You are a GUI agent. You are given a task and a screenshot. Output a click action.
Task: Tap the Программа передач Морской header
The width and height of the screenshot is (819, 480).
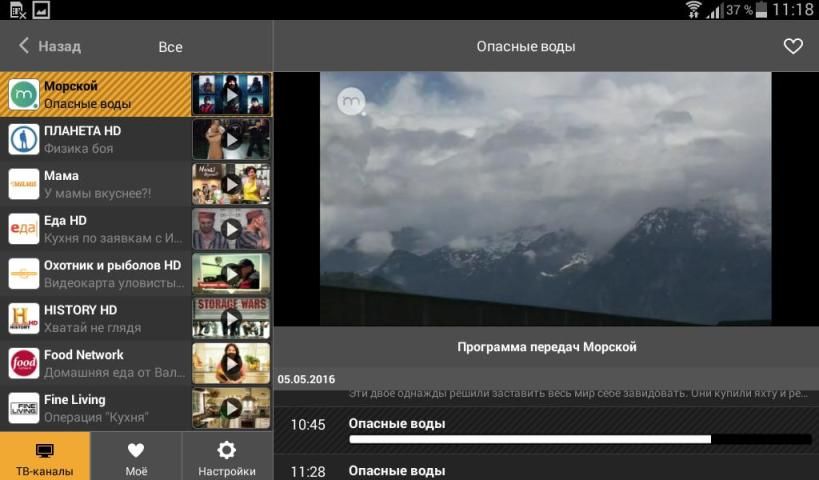click(x=546, y=347)
